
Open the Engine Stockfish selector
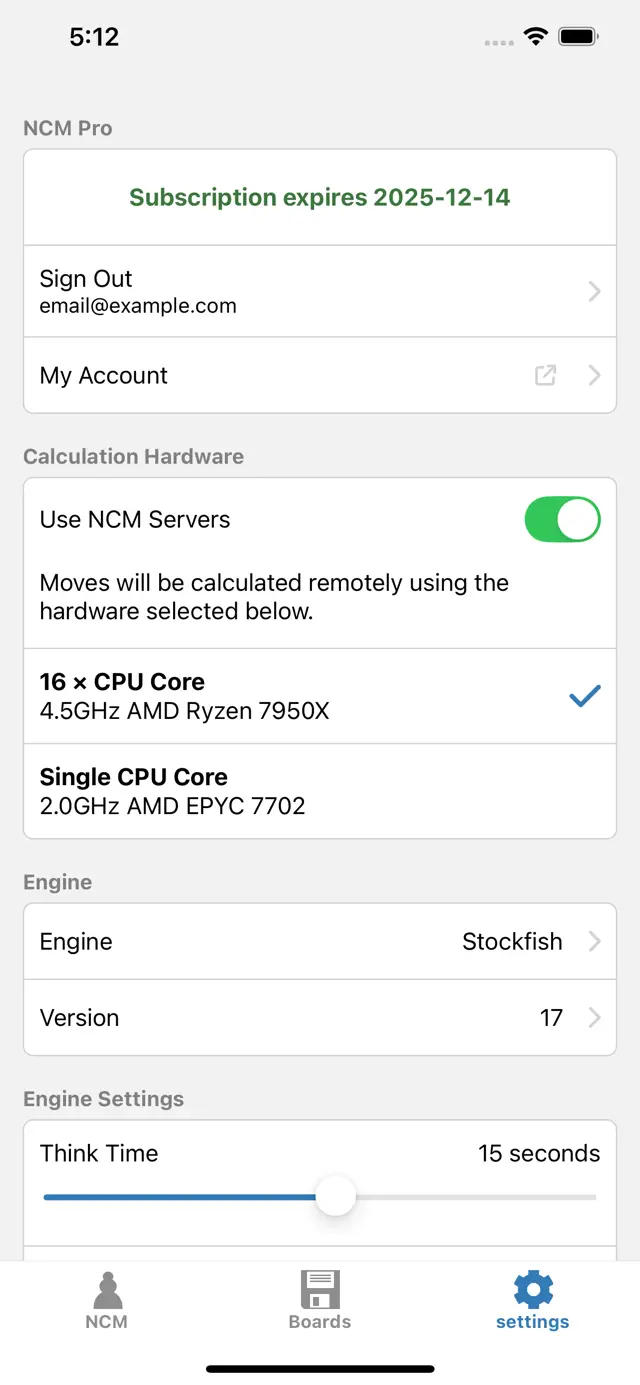click(x=320, y=941)
